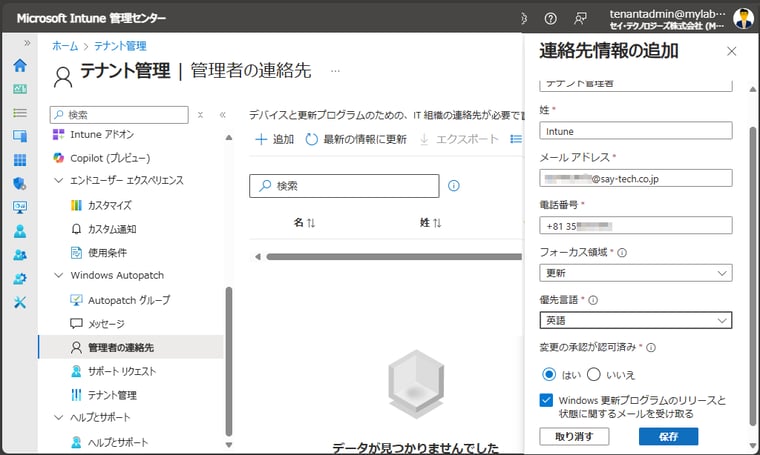The width and height of the screenshot is (760, 455).
Task: Open the page more options ellipsis
Action: pyautogui.click(x=335, y=71)
